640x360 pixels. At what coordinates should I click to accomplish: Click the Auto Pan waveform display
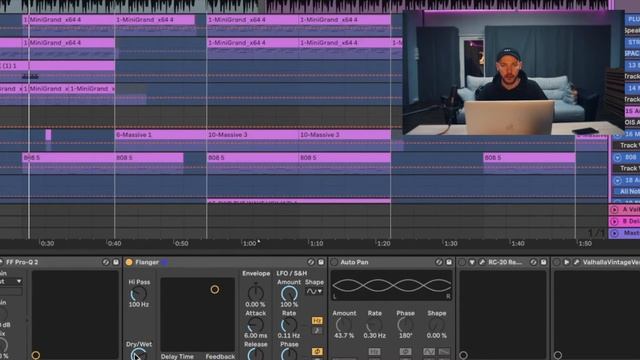point(392,285)
